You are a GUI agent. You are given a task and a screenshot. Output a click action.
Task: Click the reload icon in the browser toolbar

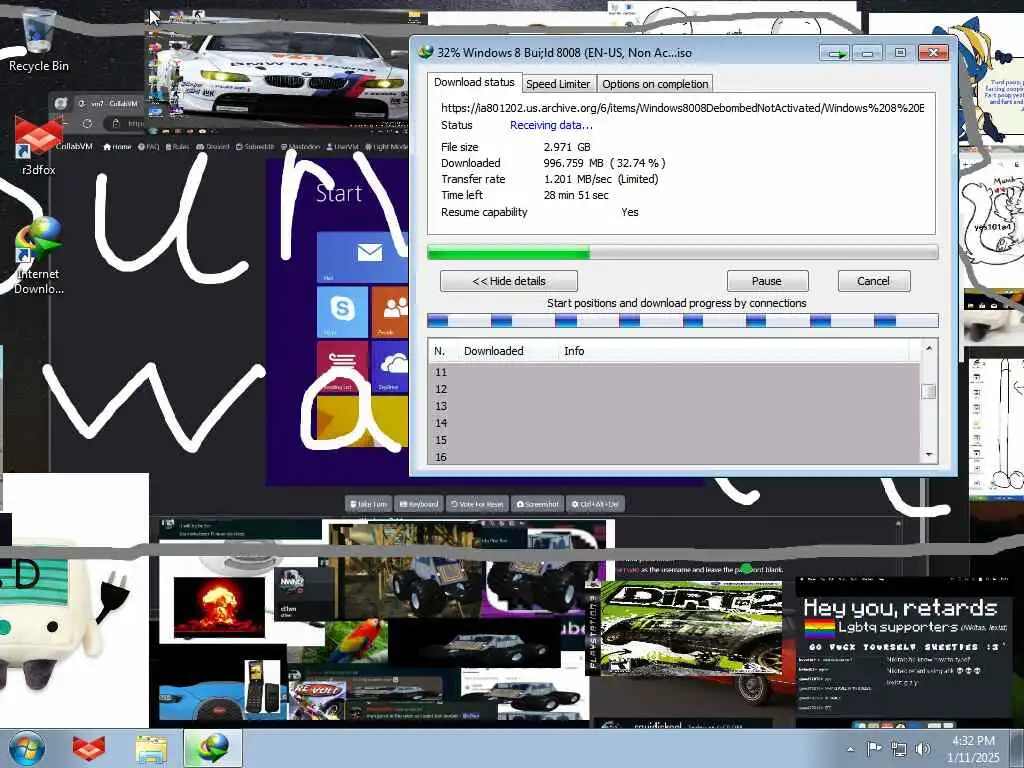(87, 123)
